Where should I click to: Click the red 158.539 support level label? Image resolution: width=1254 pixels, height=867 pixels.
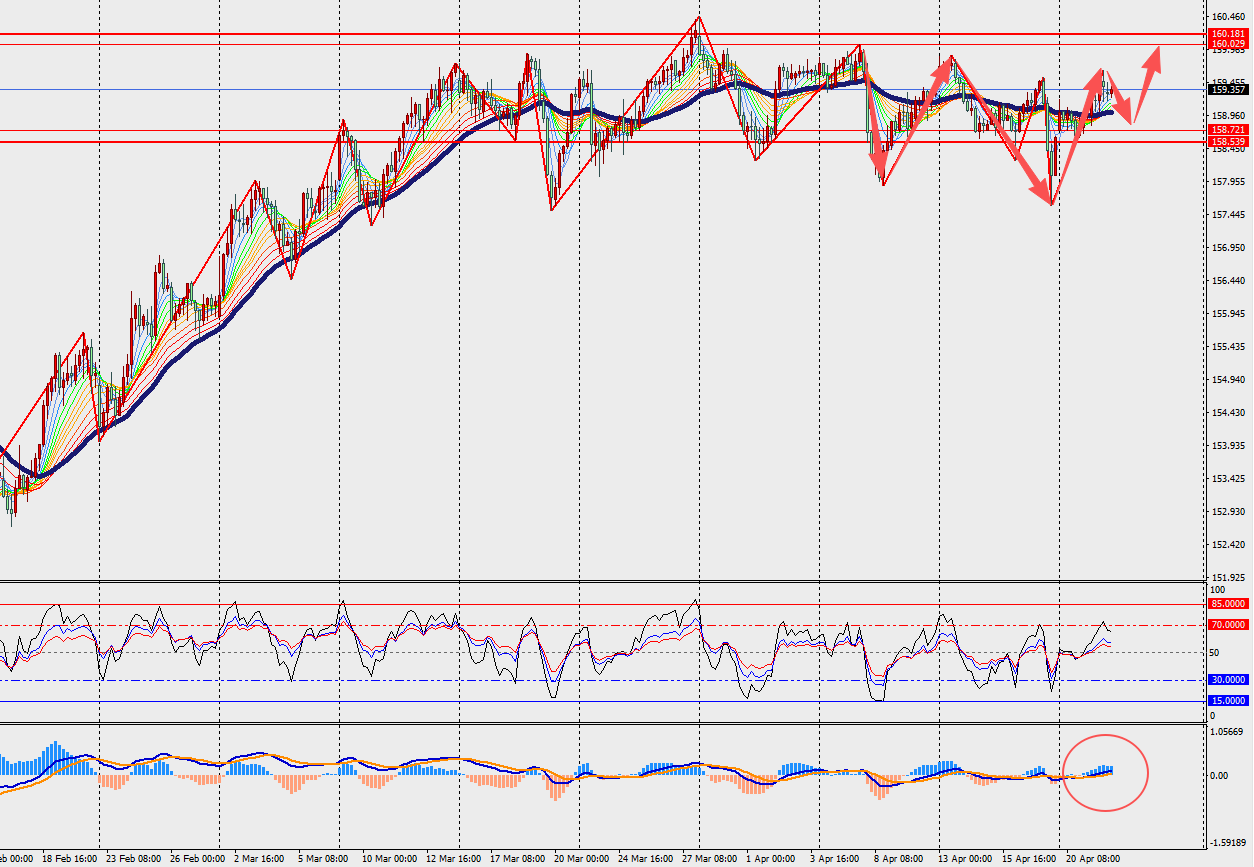point(1227,142)
